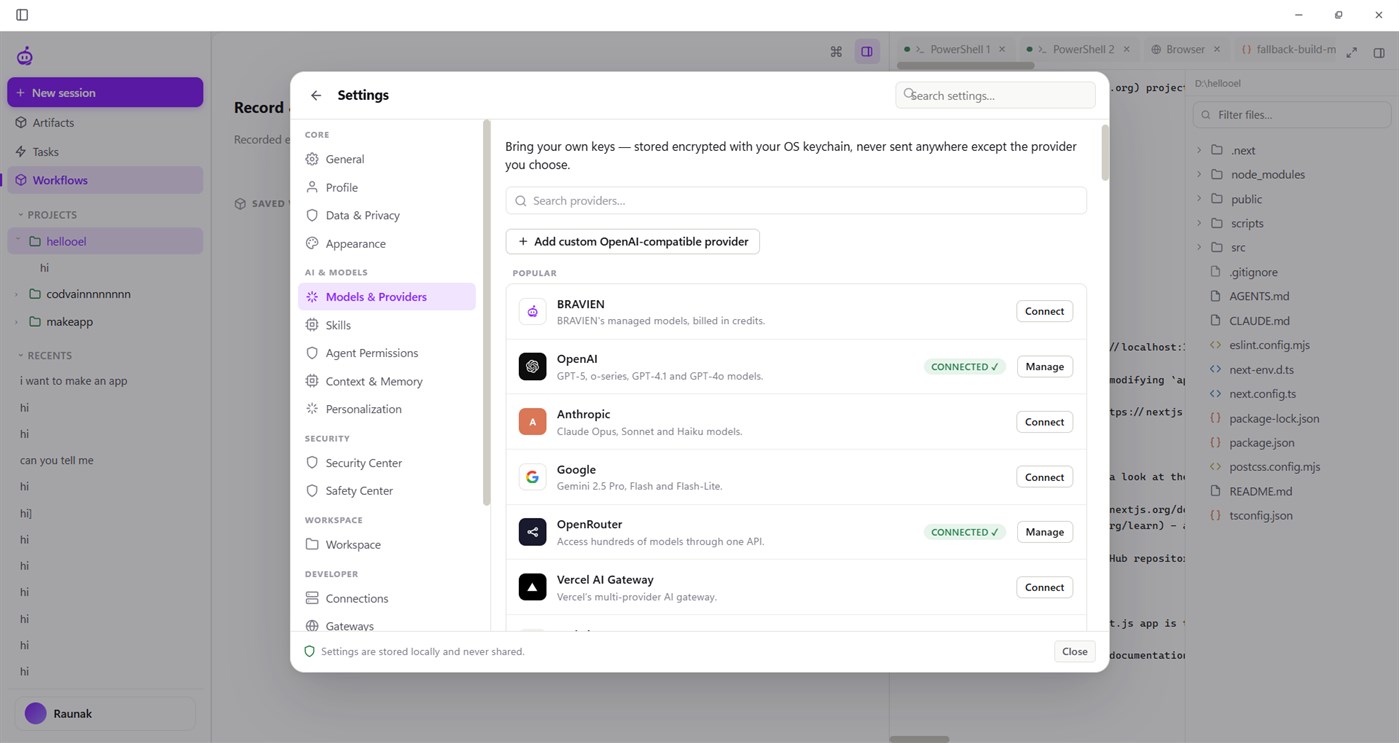
Task: Click the BRAVIEN provider logo in the list
Action: click(532, 312)
